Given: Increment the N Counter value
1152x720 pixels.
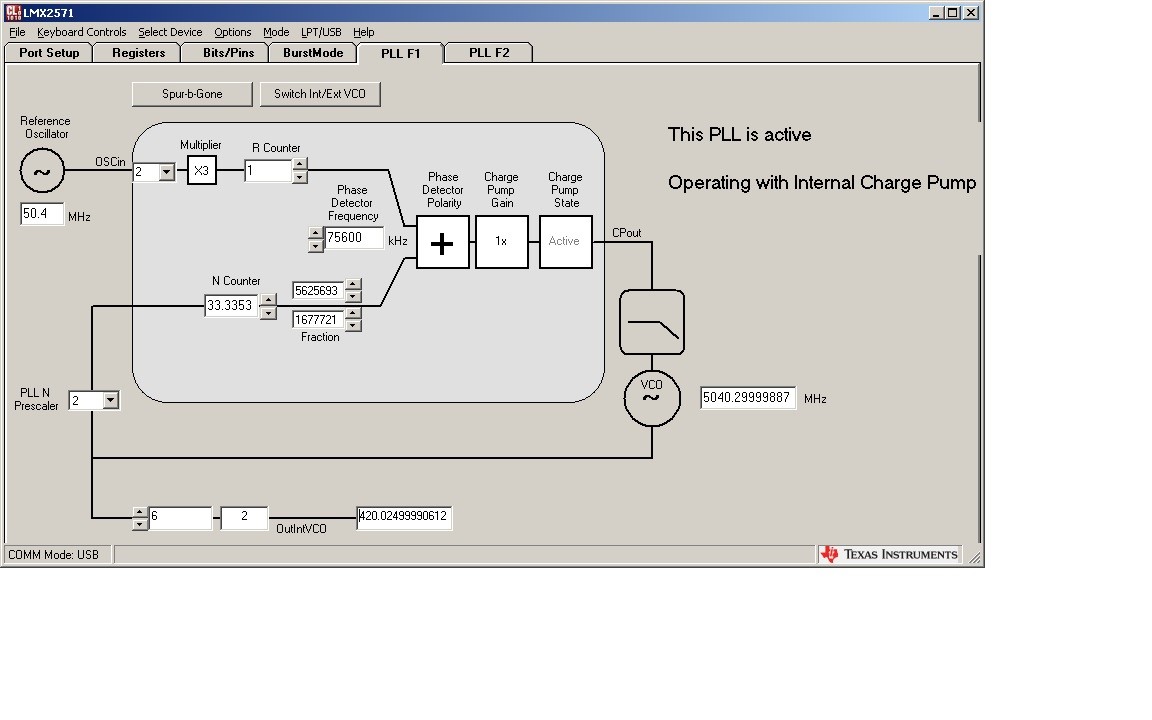Looking at the screenshot, I should click(269, 300).
